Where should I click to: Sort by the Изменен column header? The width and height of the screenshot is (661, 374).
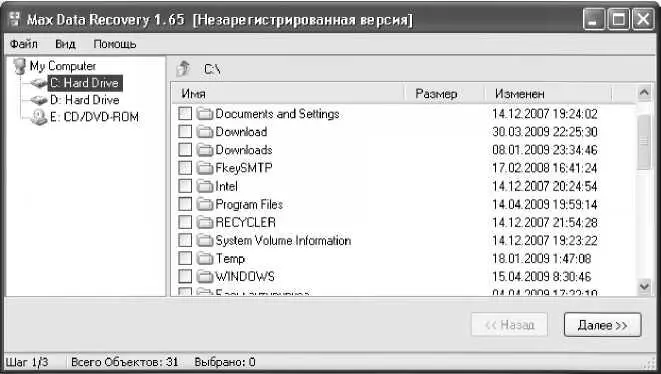pos(548,93)
